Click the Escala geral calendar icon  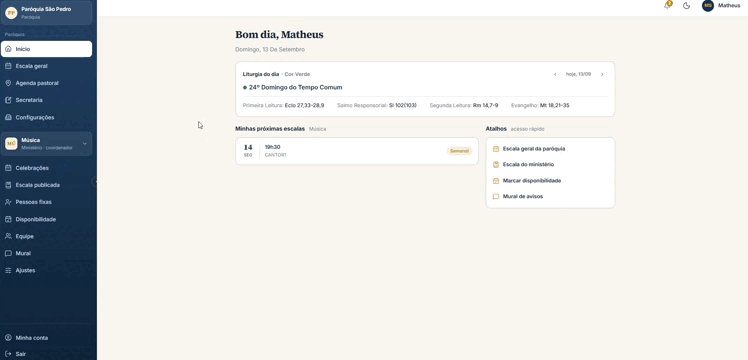pos(8,66)
